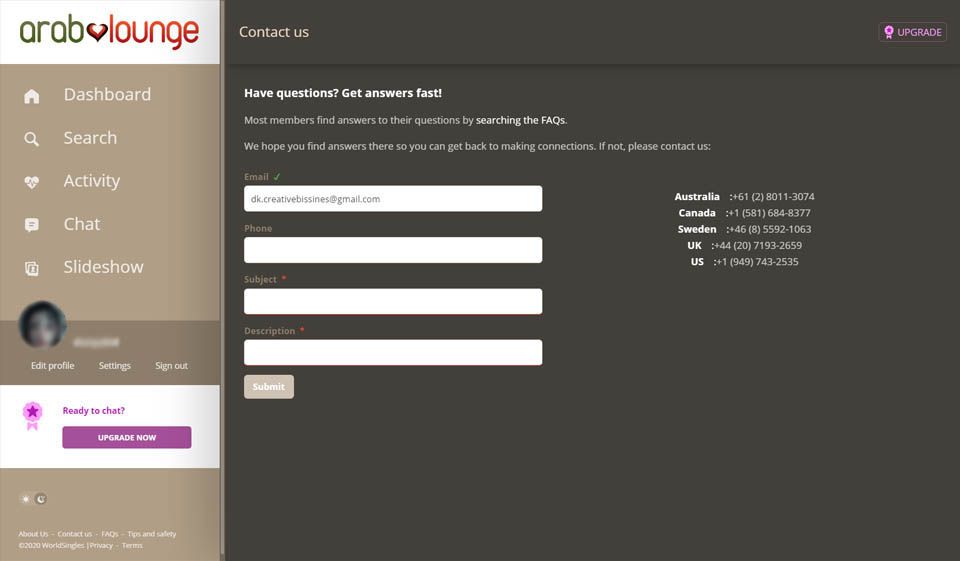
Task: Sign out of the account
Action: coord(171,366)
